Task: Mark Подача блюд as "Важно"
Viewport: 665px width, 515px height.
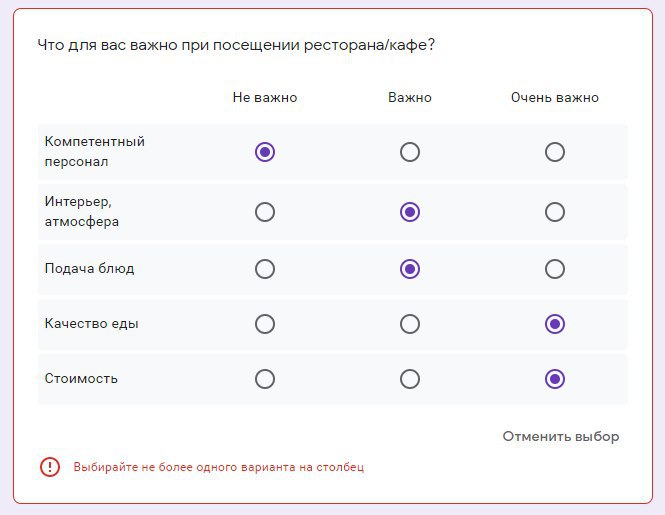Action: [410, 269]
